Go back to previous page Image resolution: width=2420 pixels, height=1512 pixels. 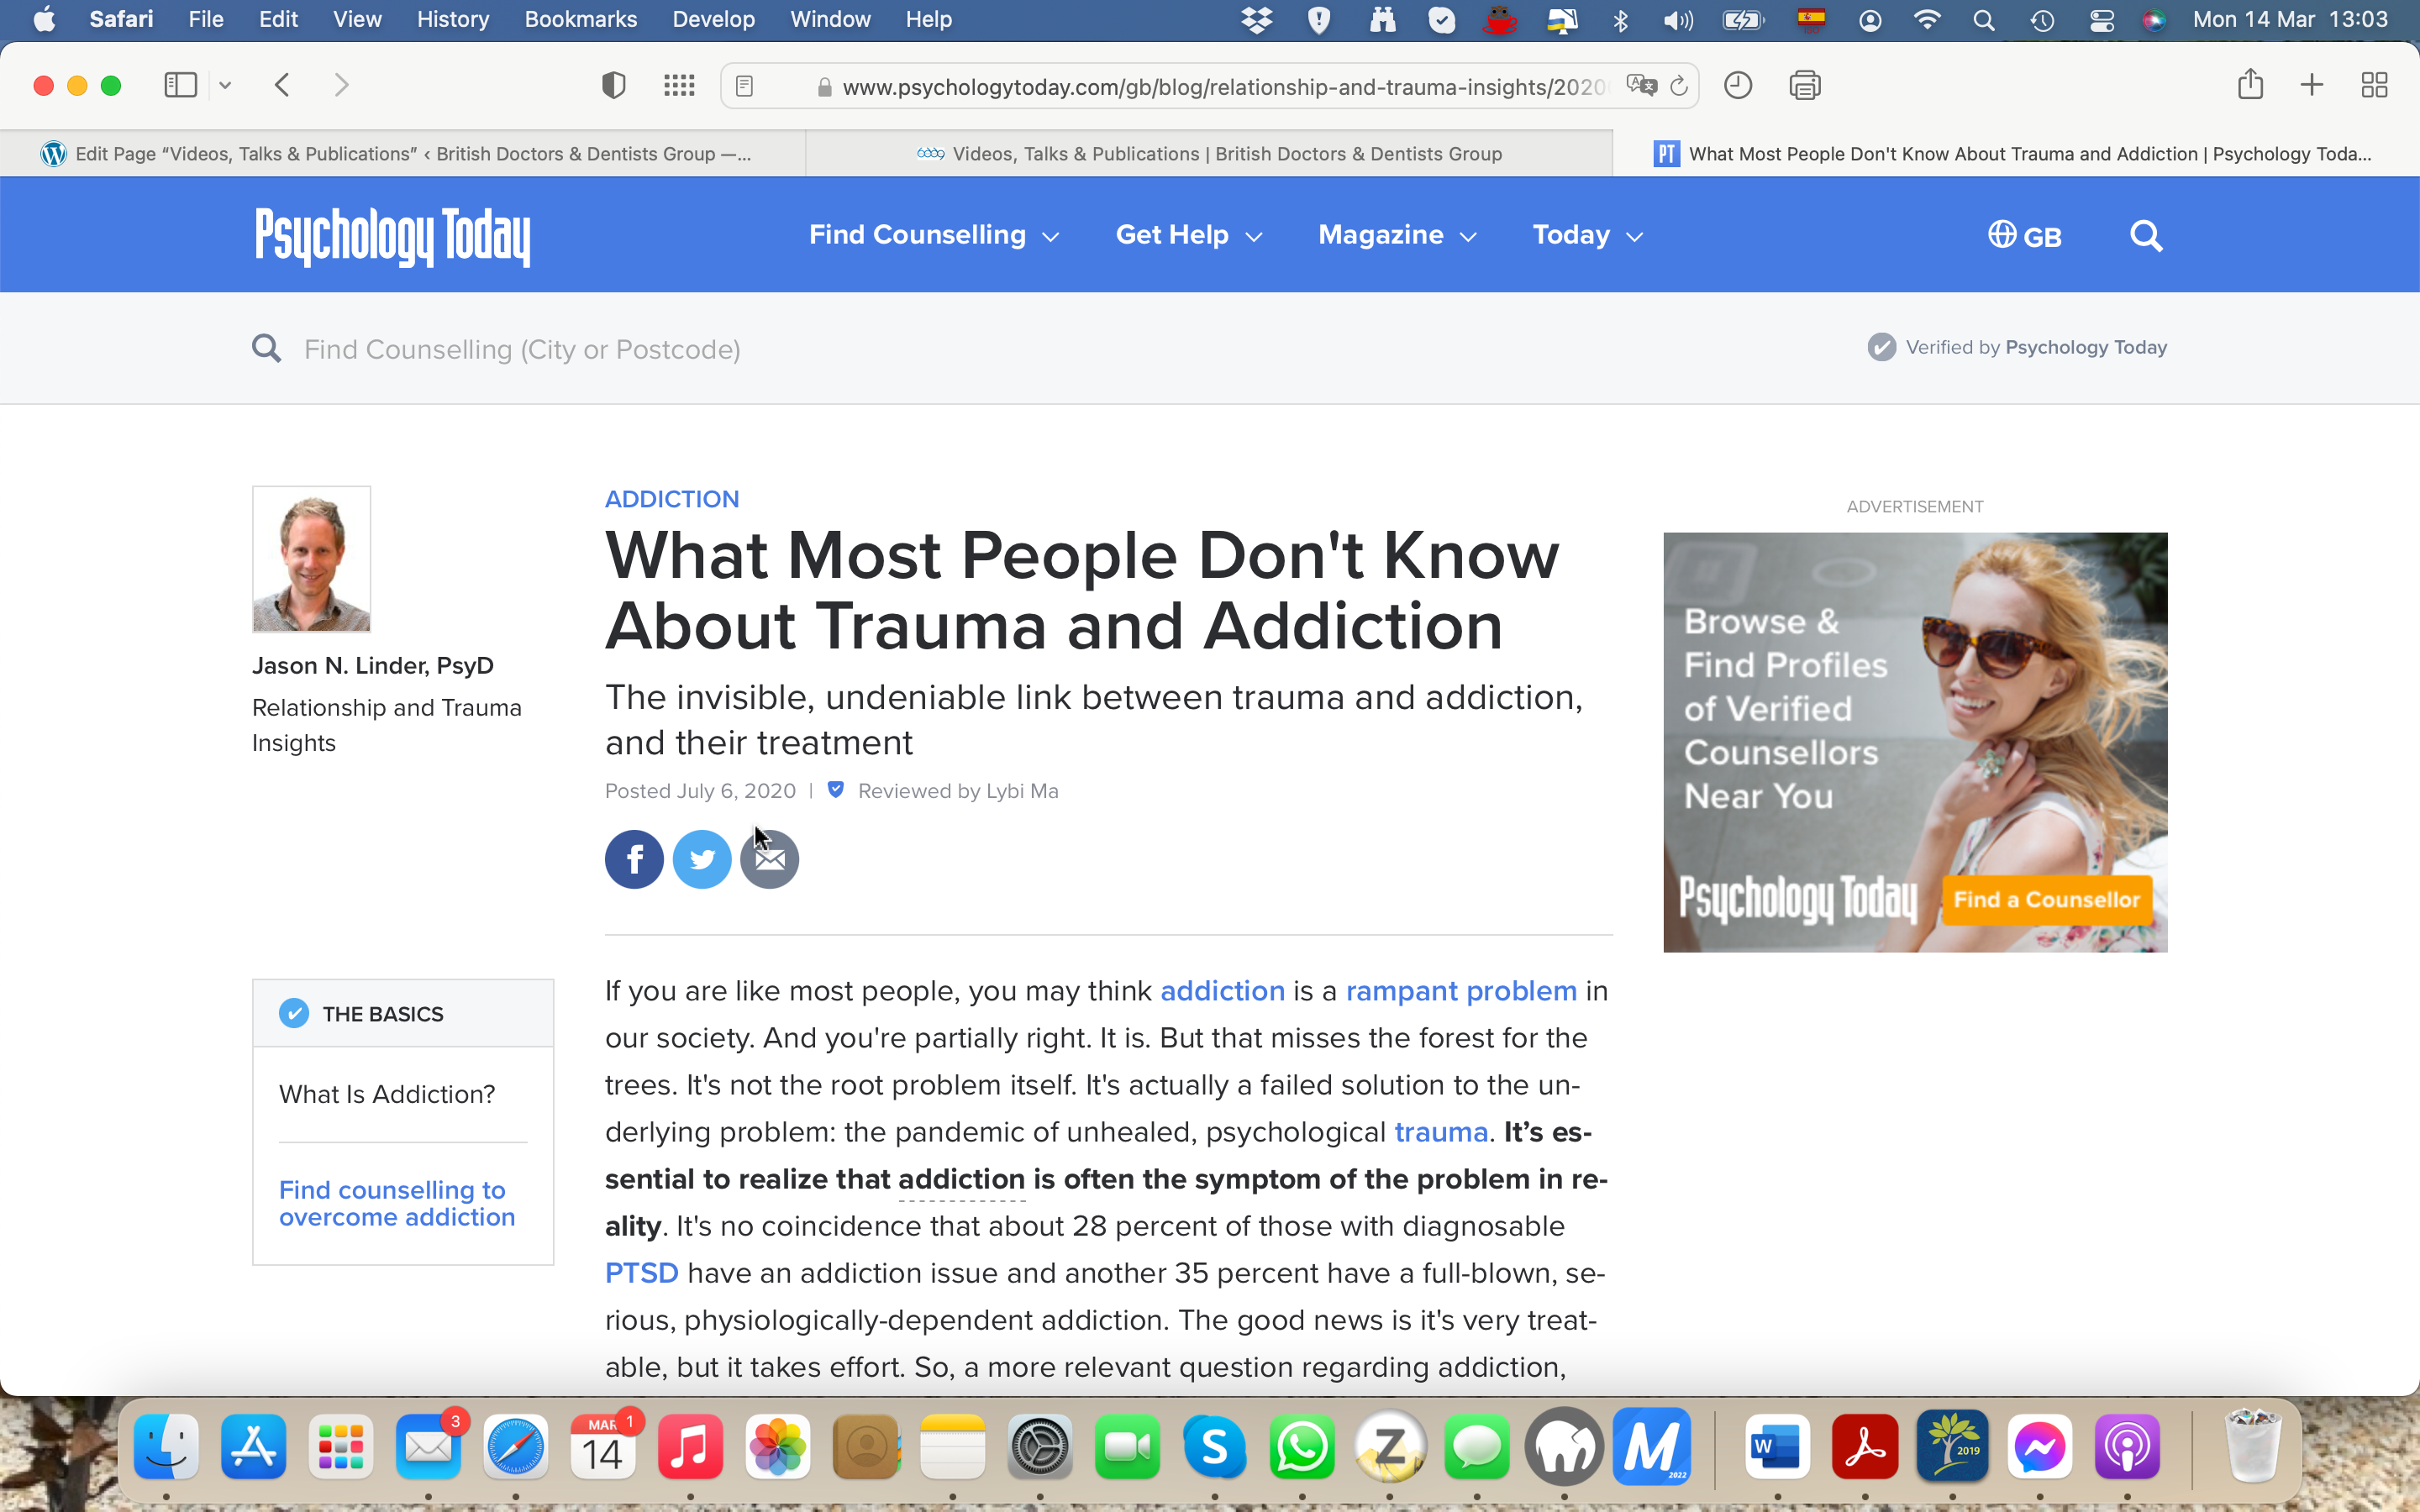tap(283, 85)
